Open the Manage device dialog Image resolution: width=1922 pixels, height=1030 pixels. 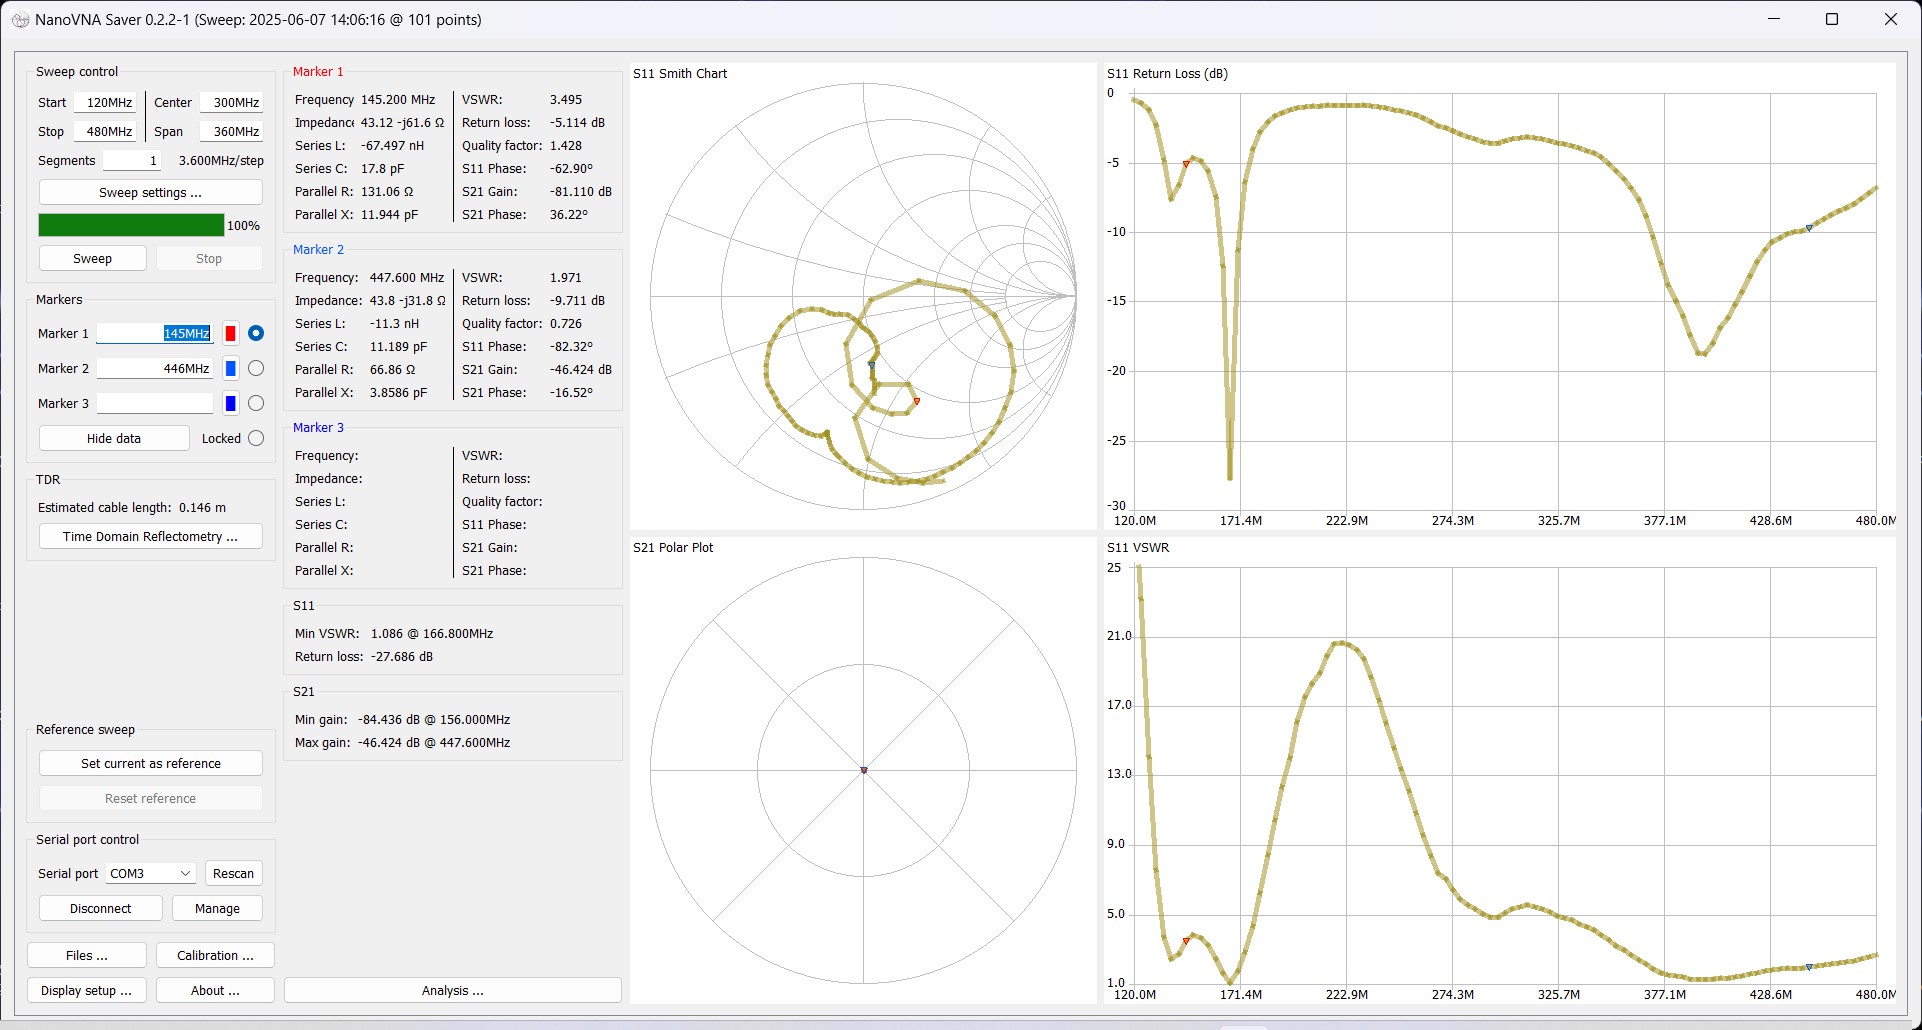(x=217, y=908)
